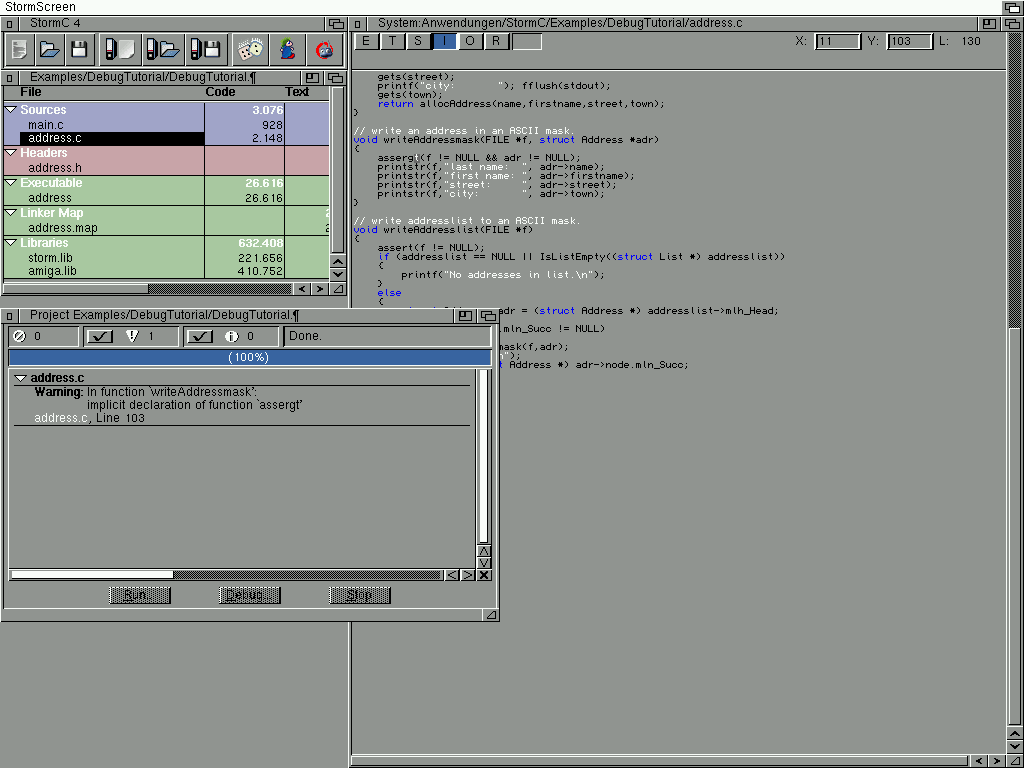Select main.c in the Sources list
This screenshot has width=1024, height=768.
(46, 125)
